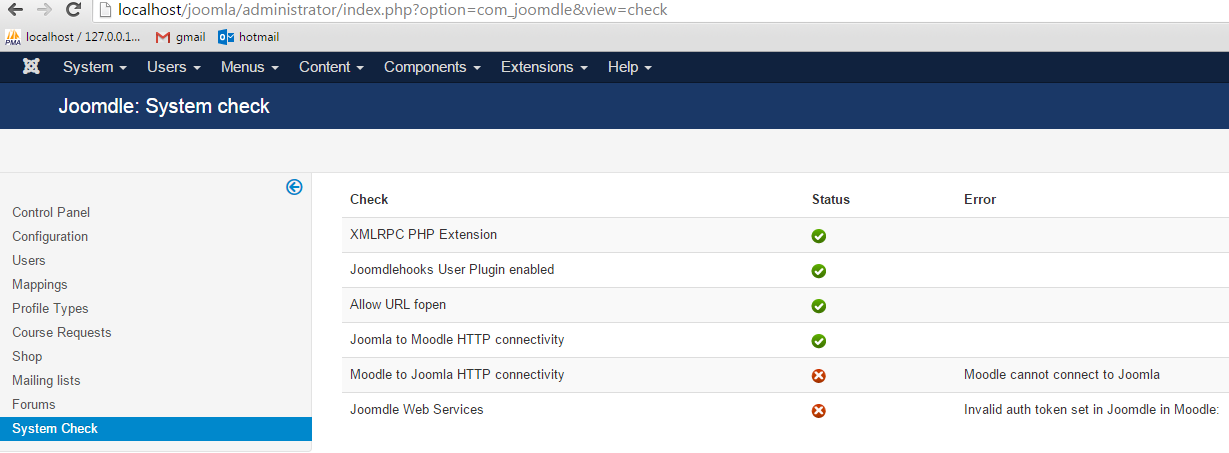Click green status icon for XMLRPC PHP Extension
The height and width of the screenshot is (453, 1229).
(818, 236)
